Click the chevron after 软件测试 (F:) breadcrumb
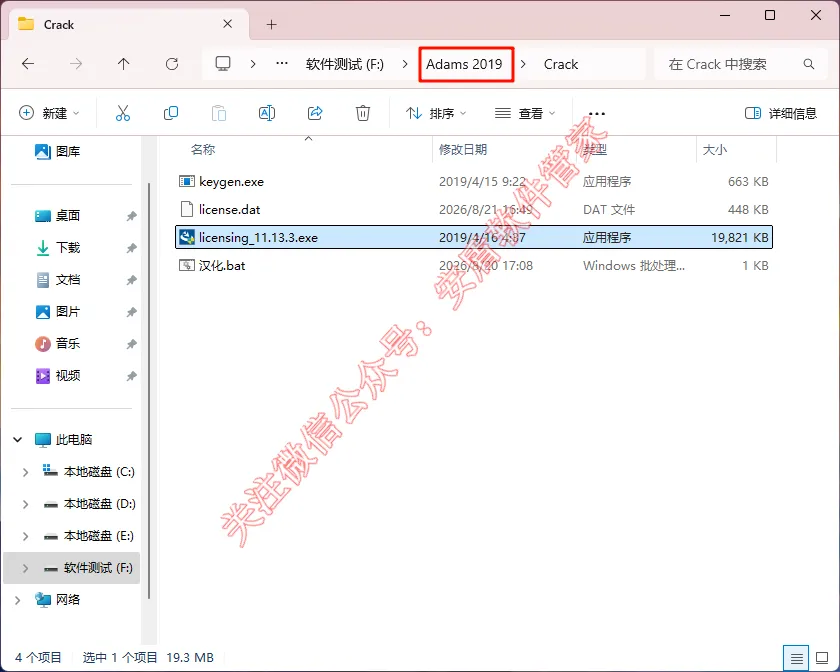The image size is (840, 672). click(x=406, y=64)
